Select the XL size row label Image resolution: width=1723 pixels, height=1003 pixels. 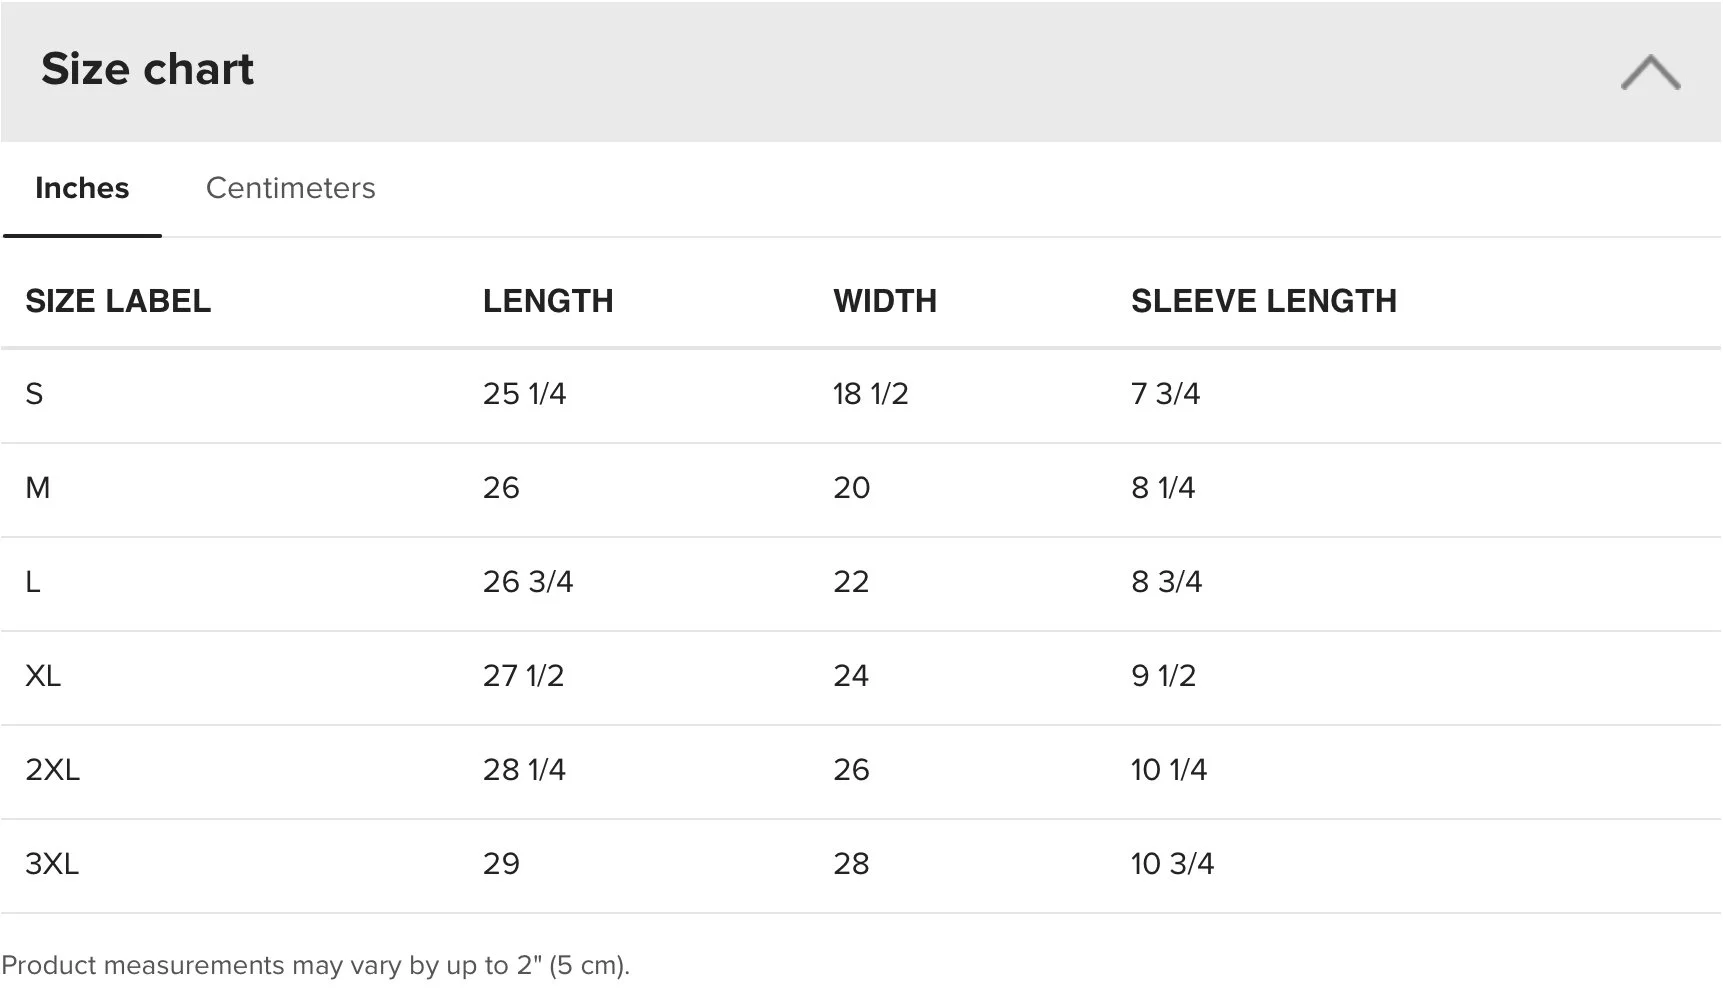[x=43, y=676]
